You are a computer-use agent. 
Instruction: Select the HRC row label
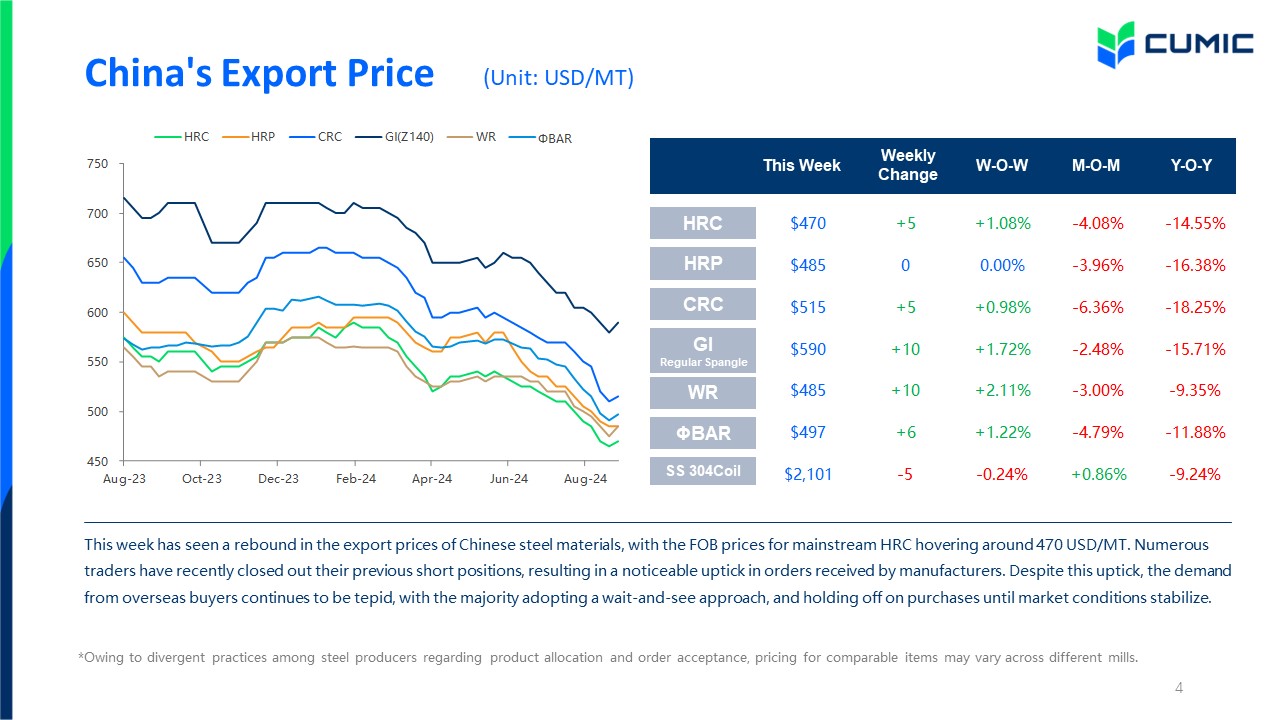click(702, 223)
